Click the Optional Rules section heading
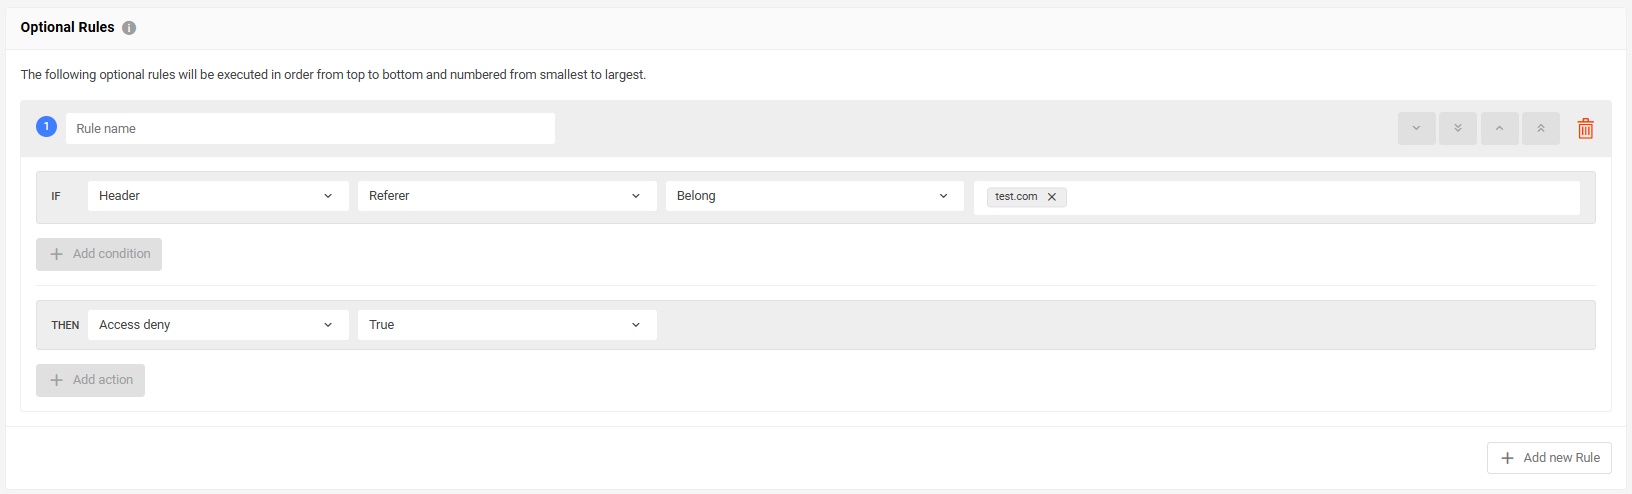1632x494 pixels. (x=67, y=28)
